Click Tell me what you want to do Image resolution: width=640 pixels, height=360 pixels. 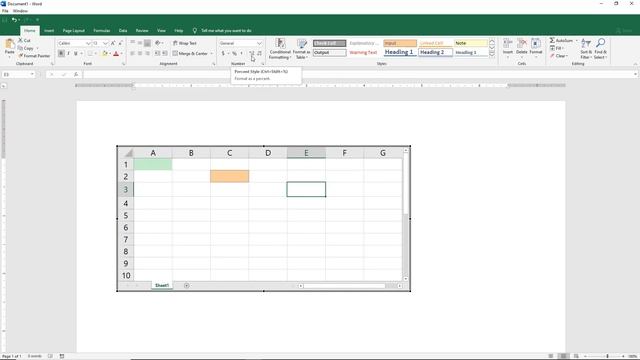(226, 31)
